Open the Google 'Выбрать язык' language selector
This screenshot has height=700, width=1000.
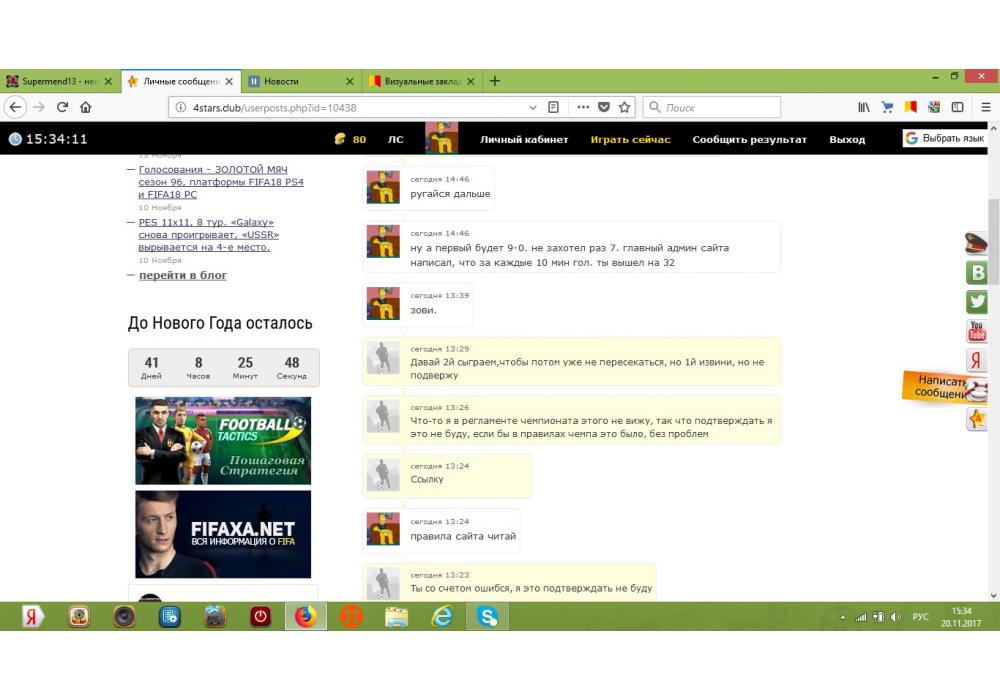(x=944, y=139)
